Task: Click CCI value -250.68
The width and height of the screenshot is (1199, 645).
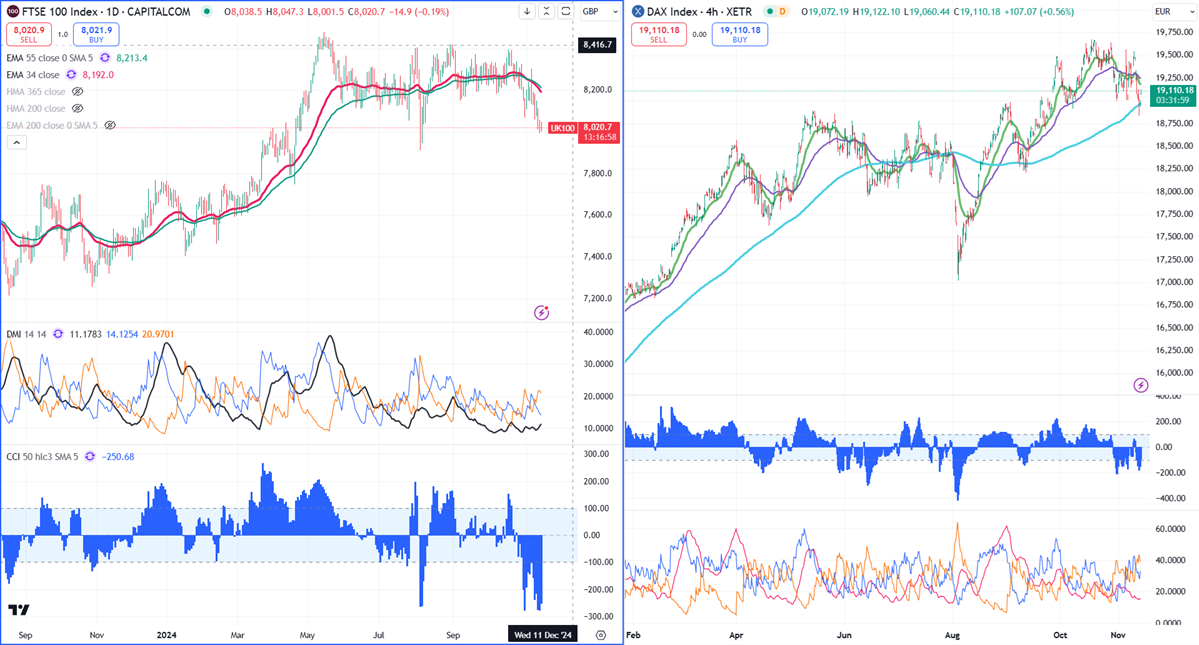Action: point(118,457)
